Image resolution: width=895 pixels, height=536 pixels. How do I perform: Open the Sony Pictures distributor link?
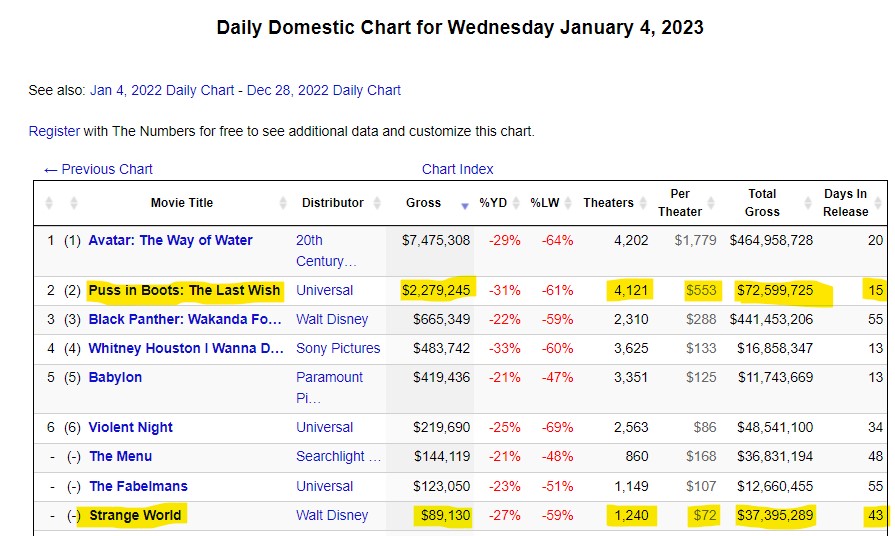pos(338,348)
